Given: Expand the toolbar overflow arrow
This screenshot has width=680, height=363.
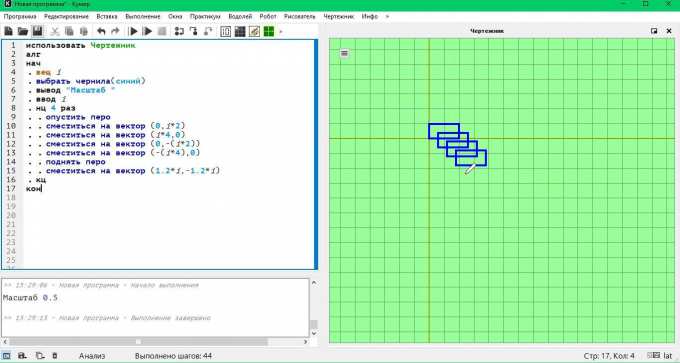Looking at the screenshot, I should point(281,31).
